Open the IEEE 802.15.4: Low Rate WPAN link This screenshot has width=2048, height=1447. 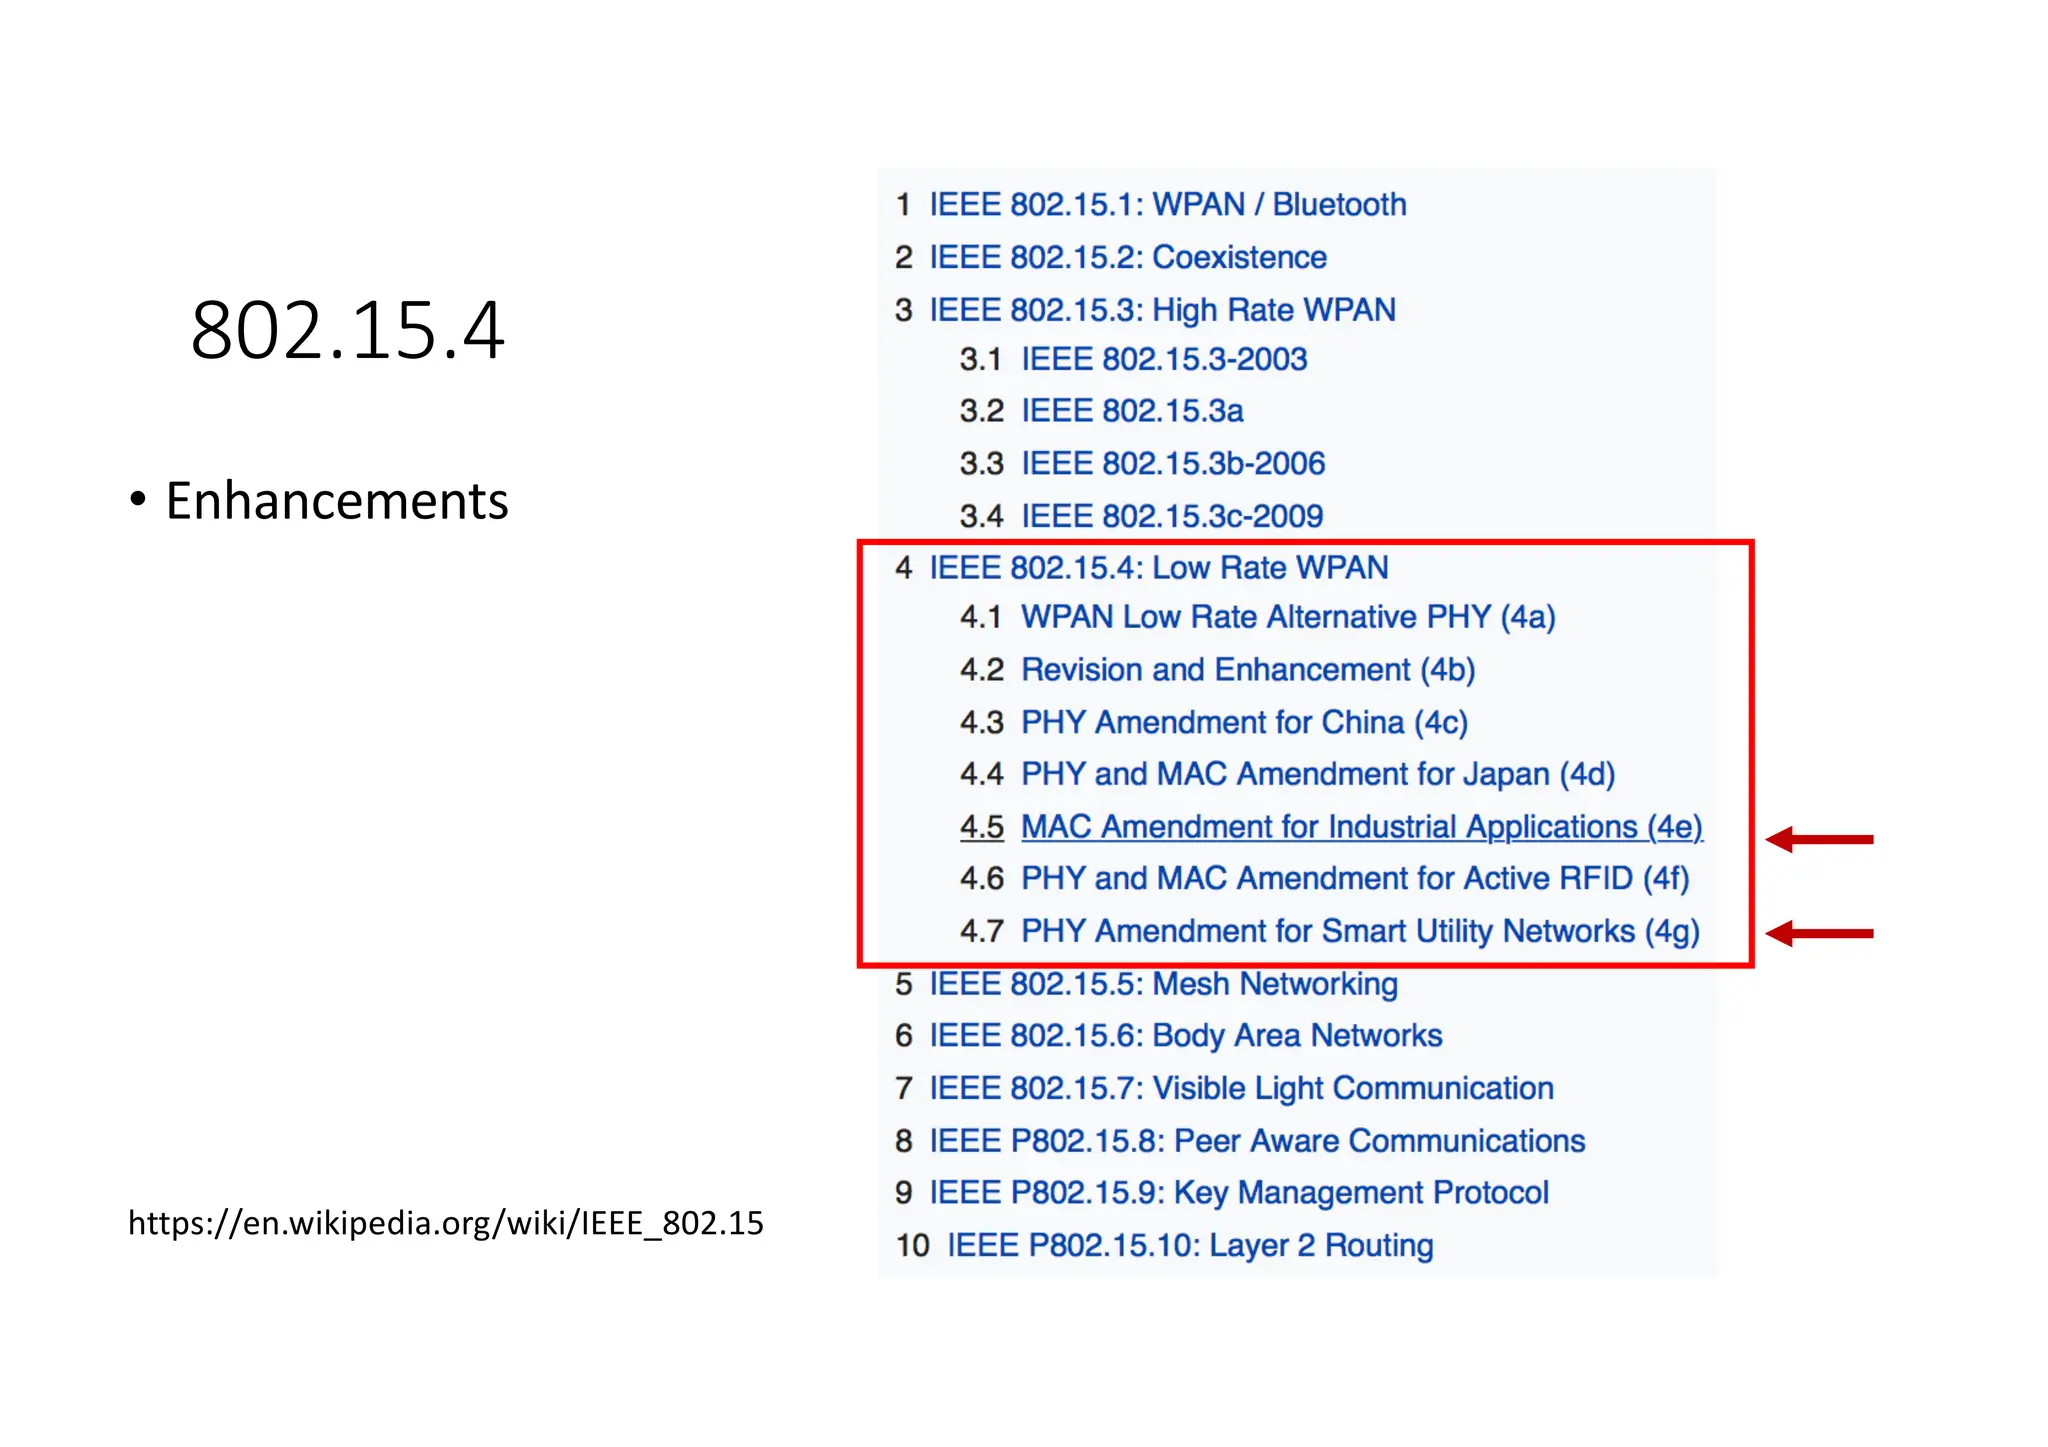coord(1159,568)
